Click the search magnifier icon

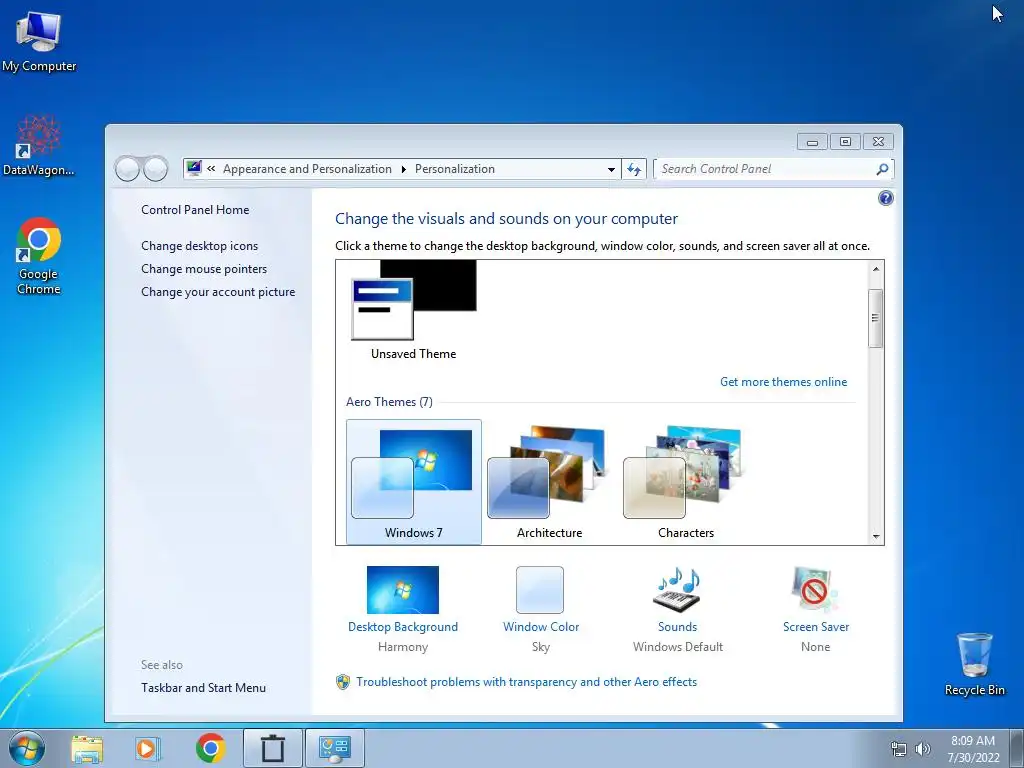point(882,169)
